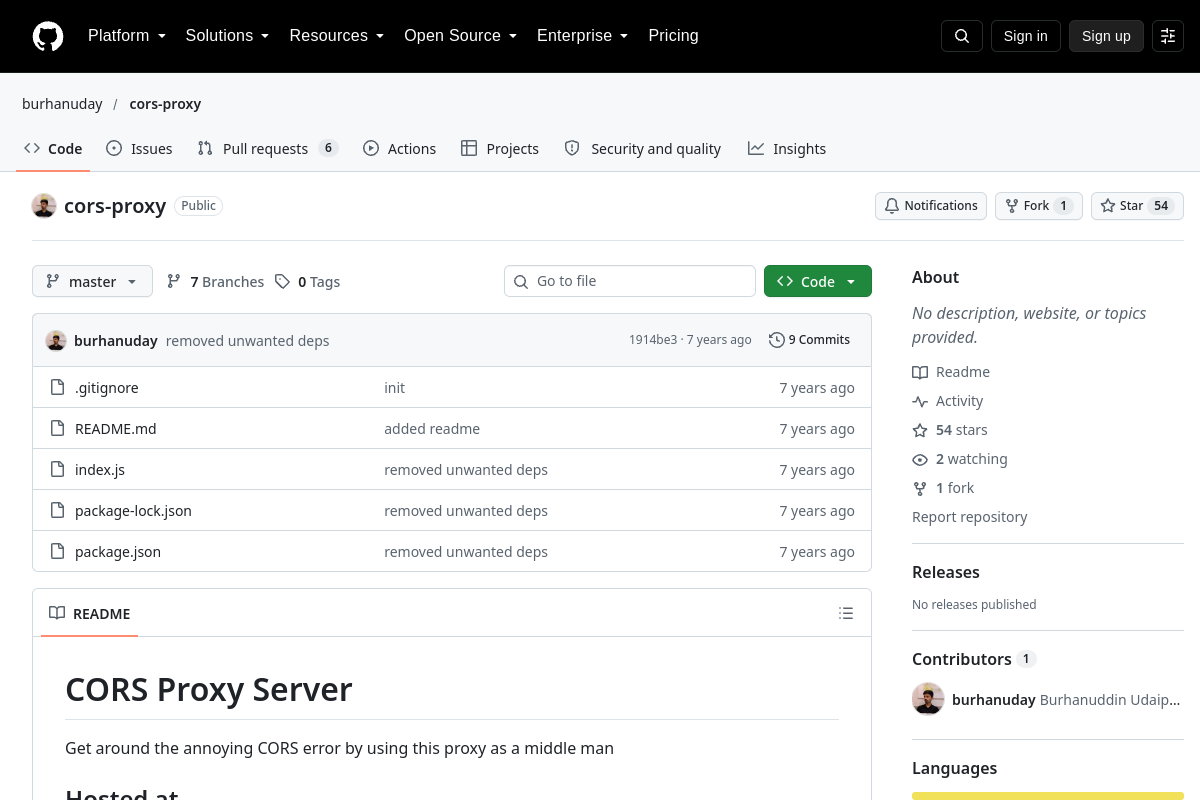Open the green Code dropdown button
Image resolution: width=1200 pixels, height=800 pixels.
(818, 281)
